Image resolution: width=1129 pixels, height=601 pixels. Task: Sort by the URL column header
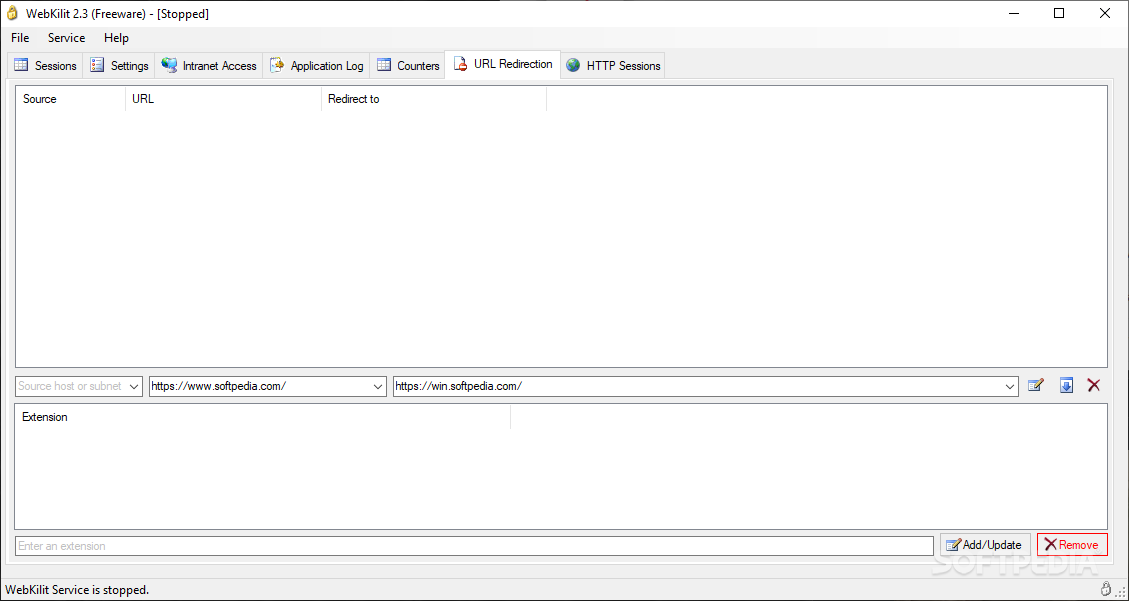(x=223, y=99)
